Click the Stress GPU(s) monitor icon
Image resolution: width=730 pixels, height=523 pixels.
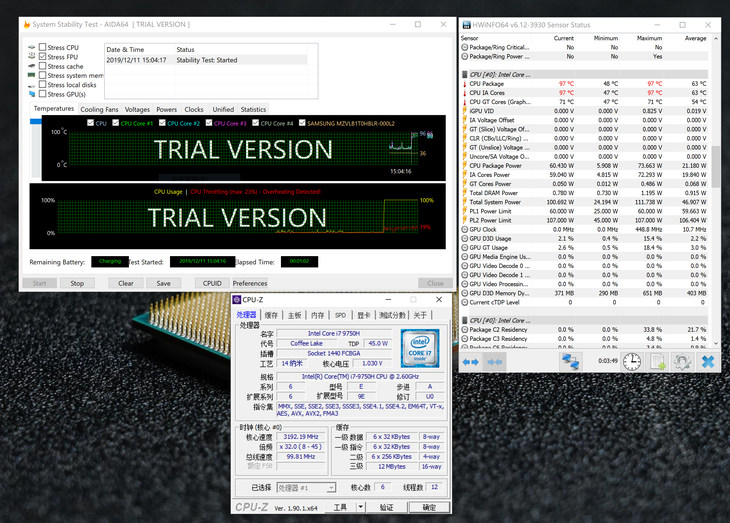pyautogui.click(x=32, y=94)
